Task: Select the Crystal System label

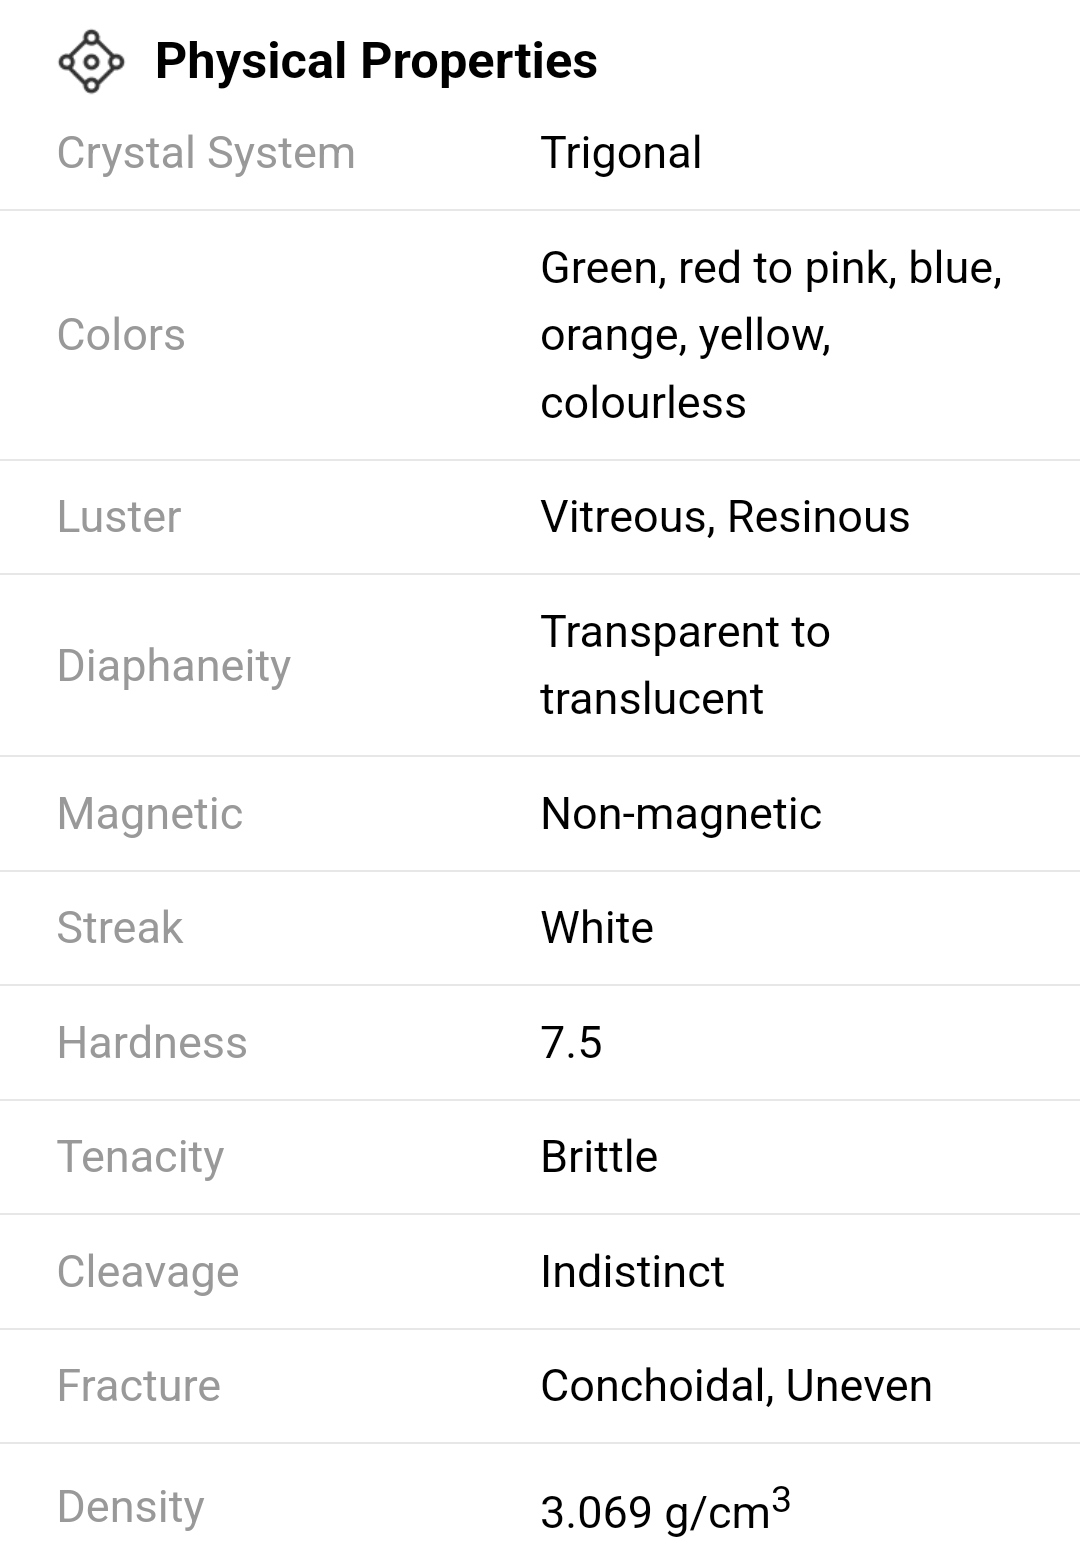Action: click(206, 153)
